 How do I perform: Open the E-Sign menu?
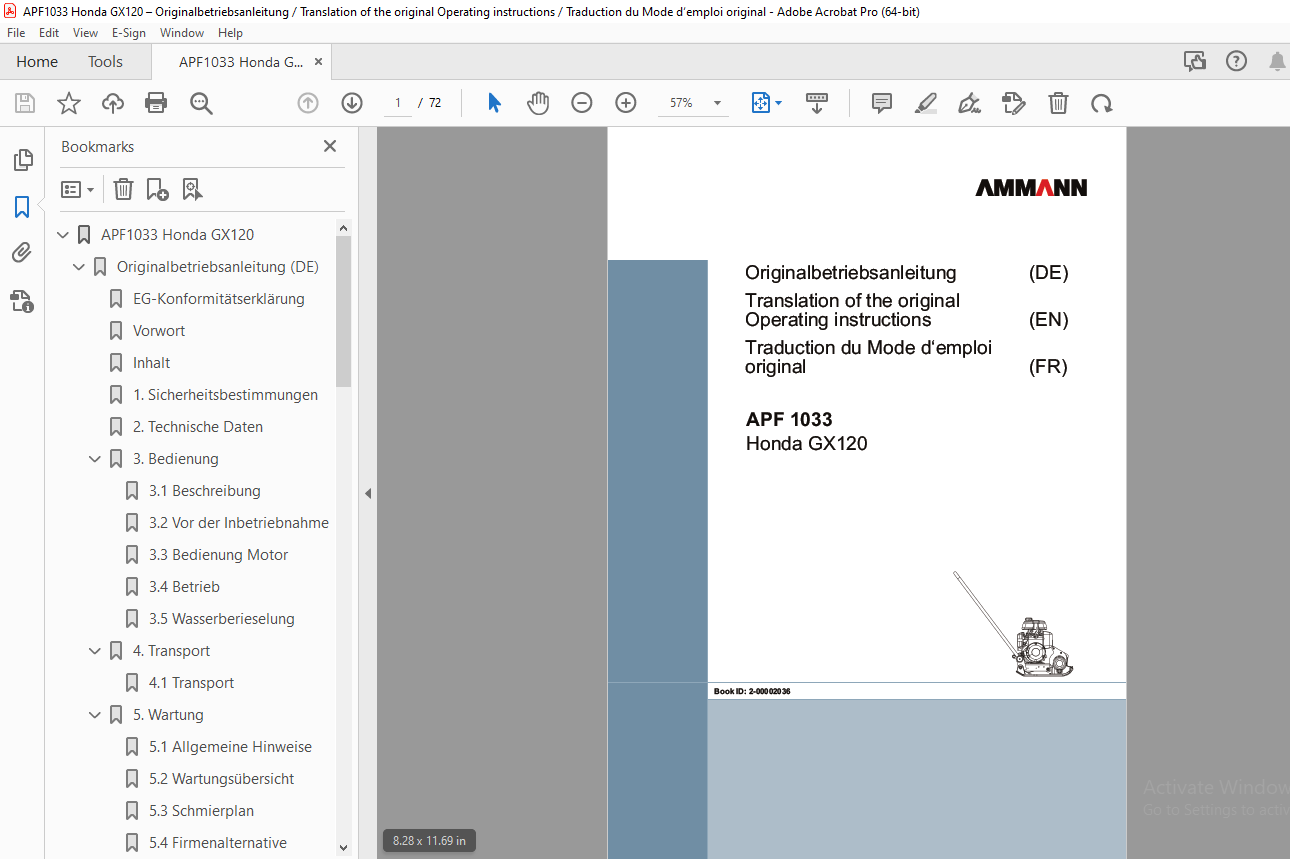click(x=129, y=33)
